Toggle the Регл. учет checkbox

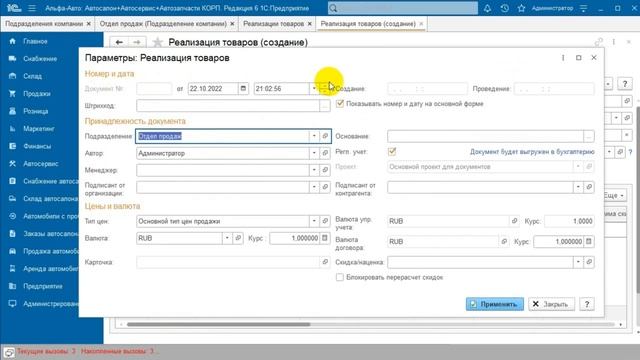[392, 151]
